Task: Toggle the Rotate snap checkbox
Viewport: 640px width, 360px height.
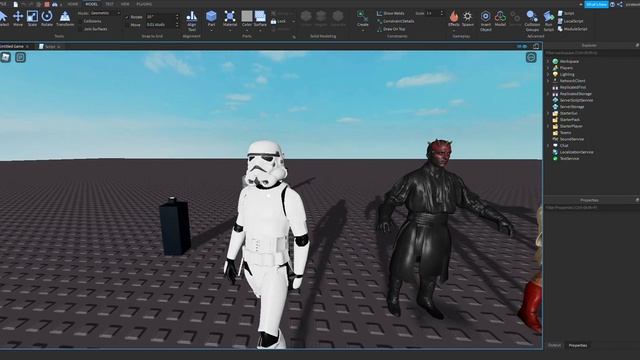Action: click(x=127, y=17)
